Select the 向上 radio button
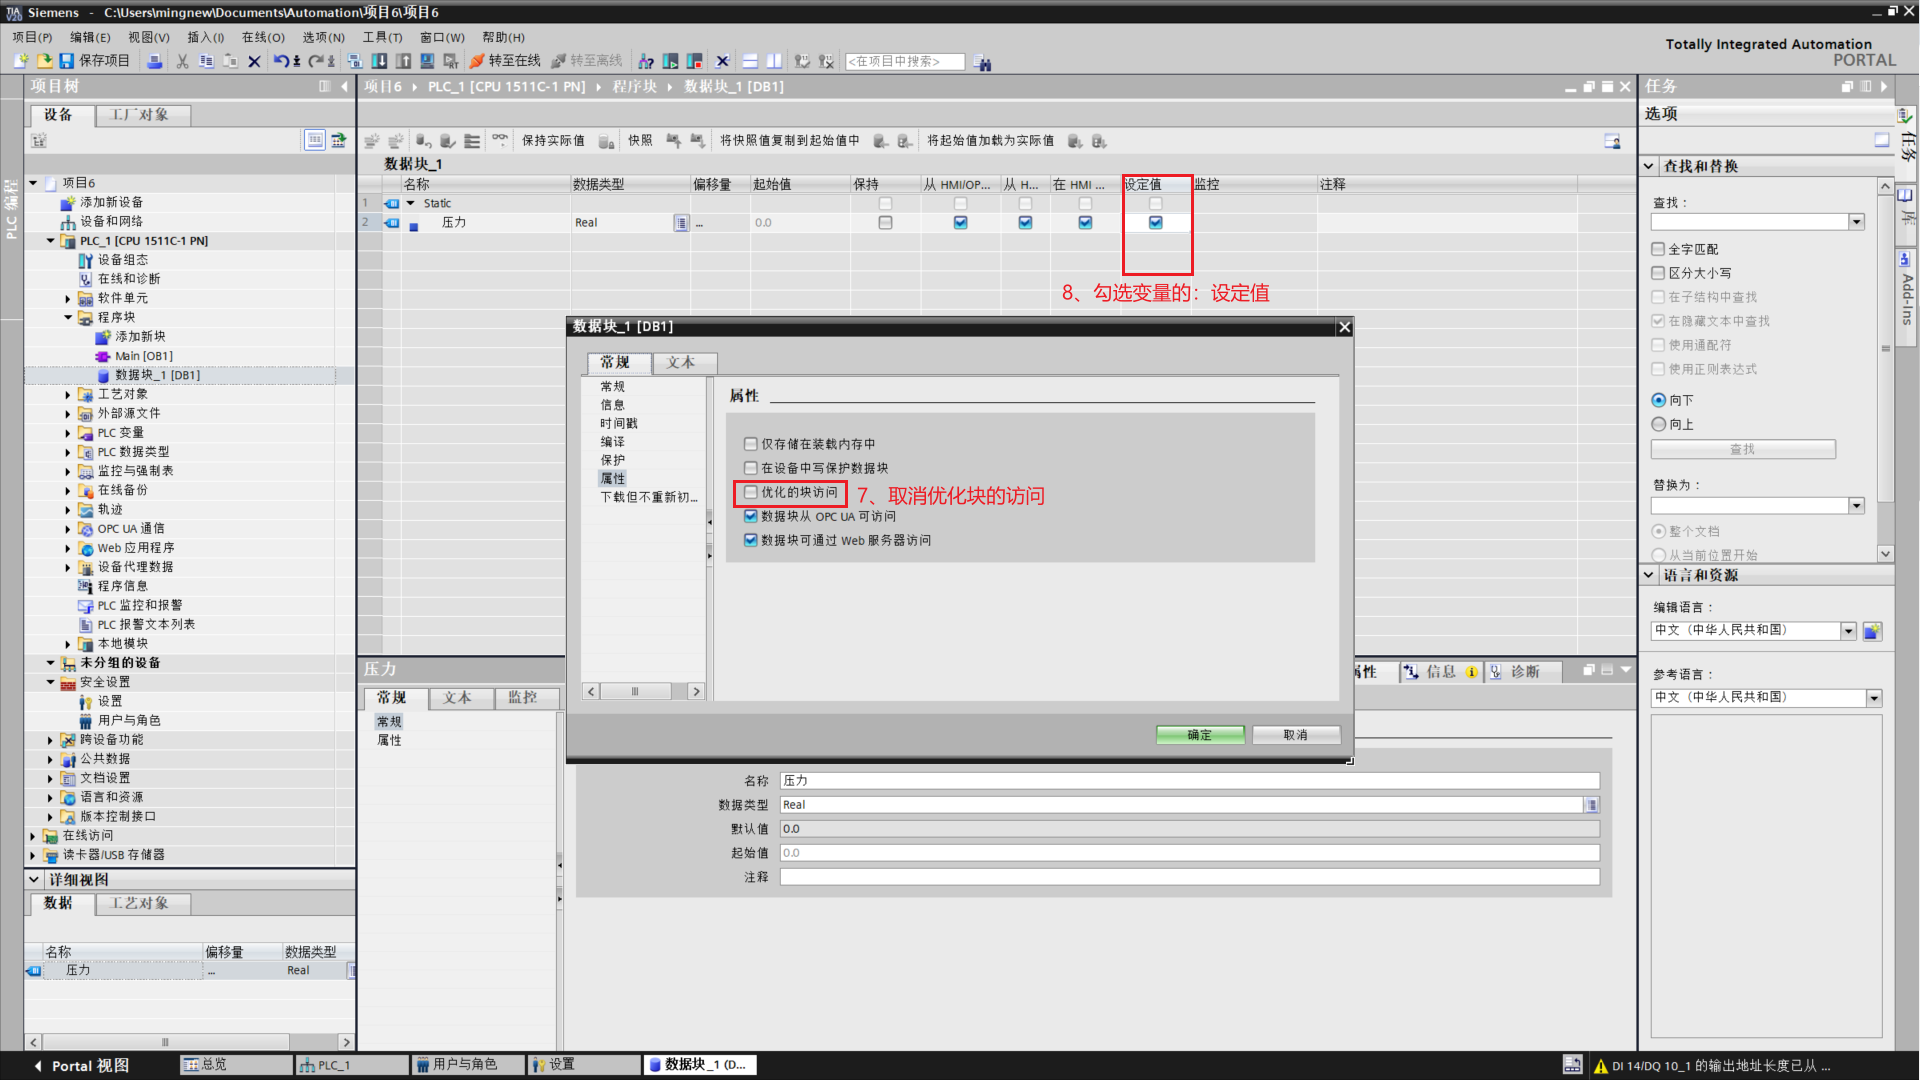 [1659, 424]
